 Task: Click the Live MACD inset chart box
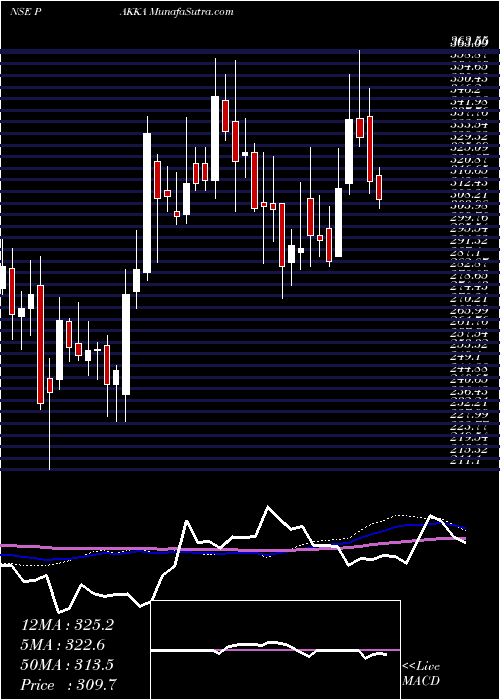[276, 650]
